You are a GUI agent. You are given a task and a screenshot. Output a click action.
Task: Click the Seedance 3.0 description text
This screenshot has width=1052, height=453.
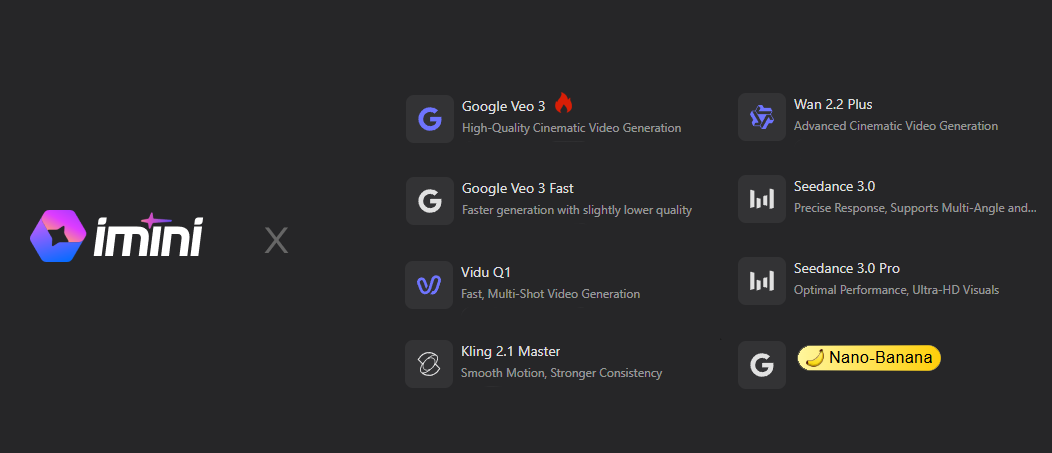914,208
